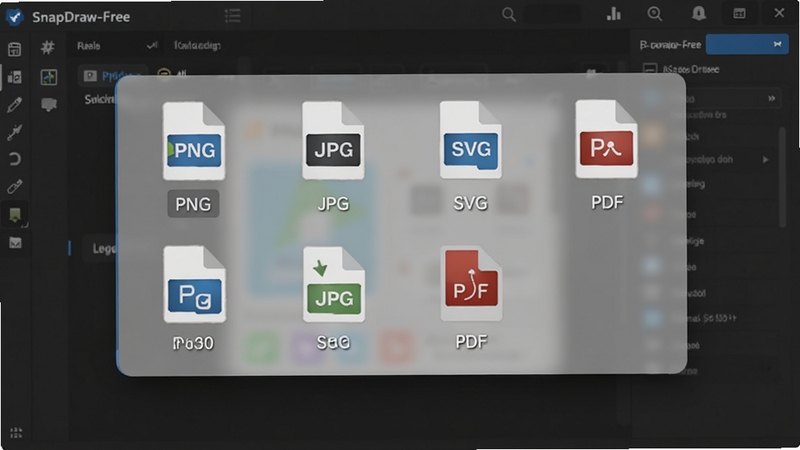Close the SnapDraw-Free window with X
Screen dimensions: 800x450
tap(779, 13)
